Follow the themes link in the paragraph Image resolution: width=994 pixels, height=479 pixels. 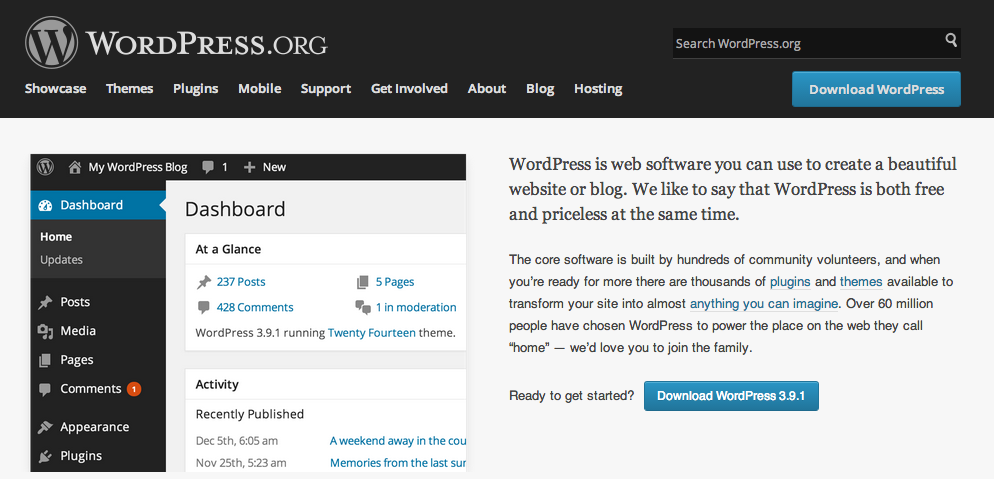click(861, 282)
